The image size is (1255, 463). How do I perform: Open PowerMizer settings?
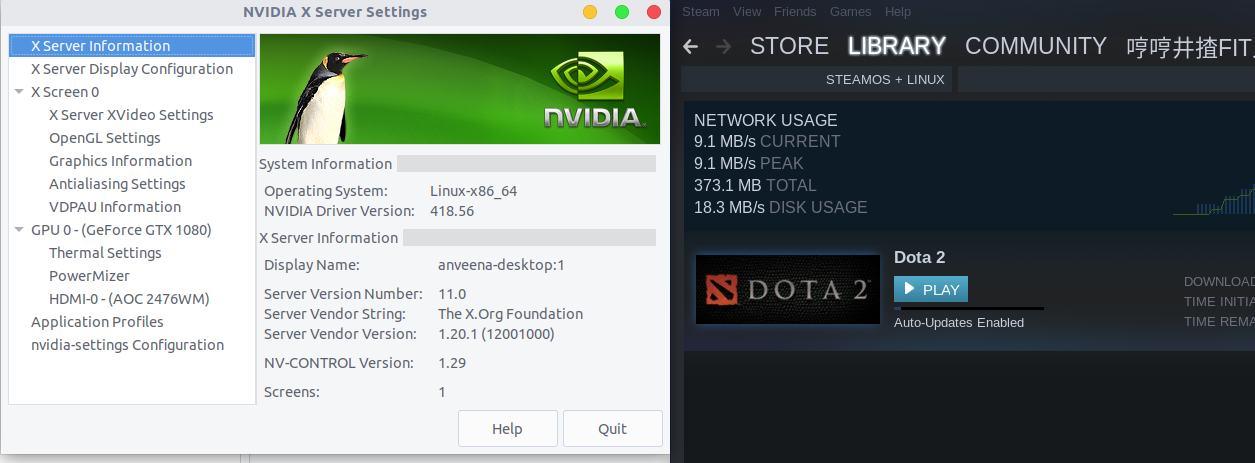pyautogui.click(x=89, y=276)
